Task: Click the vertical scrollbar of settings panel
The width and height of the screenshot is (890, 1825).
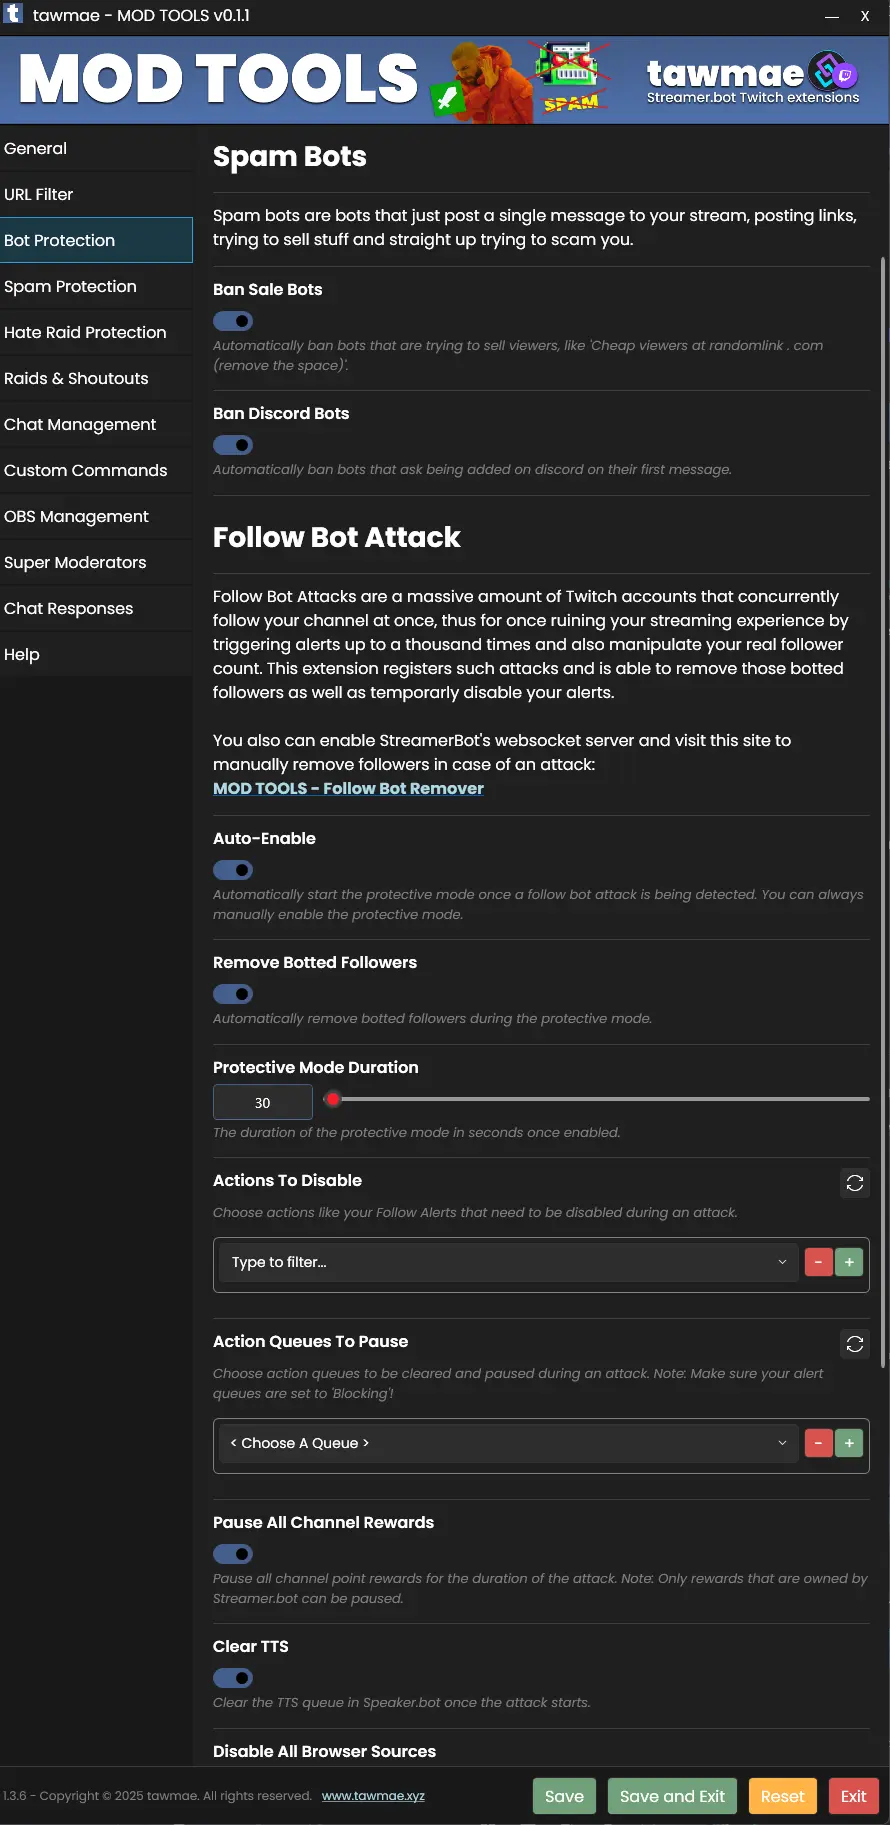Action: pyautogui.click(x=882, y=811)
